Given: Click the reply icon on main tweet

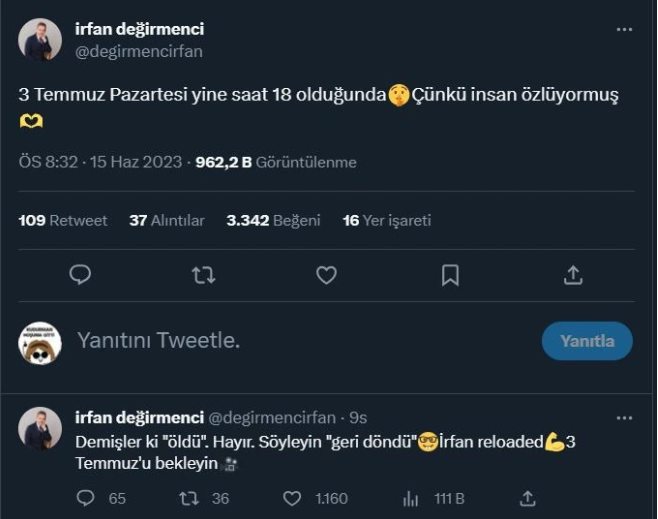Looking at the screenshot, I should tap(81, 275).
